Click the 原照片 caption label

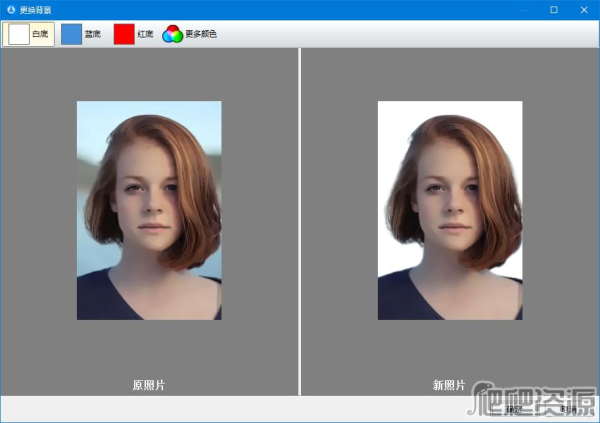pos(149,385)
